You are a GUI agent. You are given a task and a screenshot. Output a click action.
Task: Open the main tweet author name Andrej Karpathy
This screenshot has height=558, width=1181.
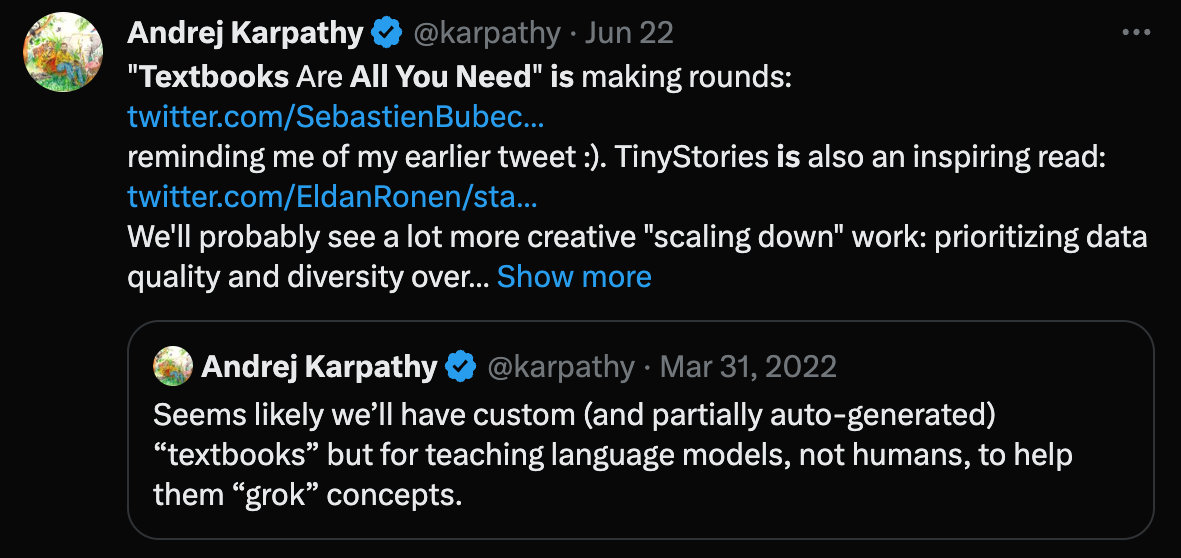(246, 33)
